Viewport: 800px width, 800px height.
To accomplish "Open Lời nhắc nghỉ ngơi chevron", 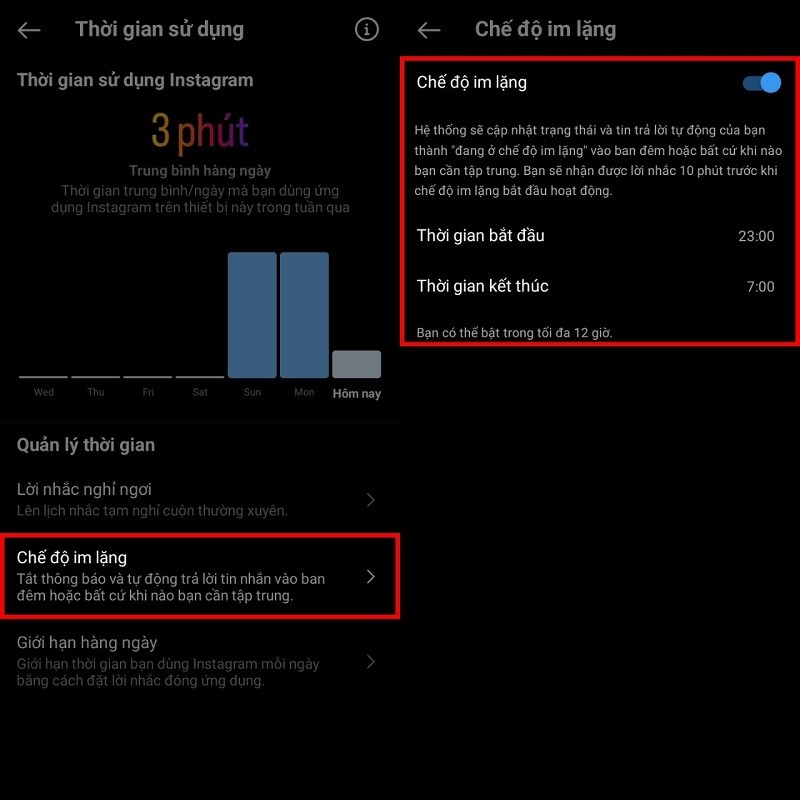I will [x=371, y=500].
